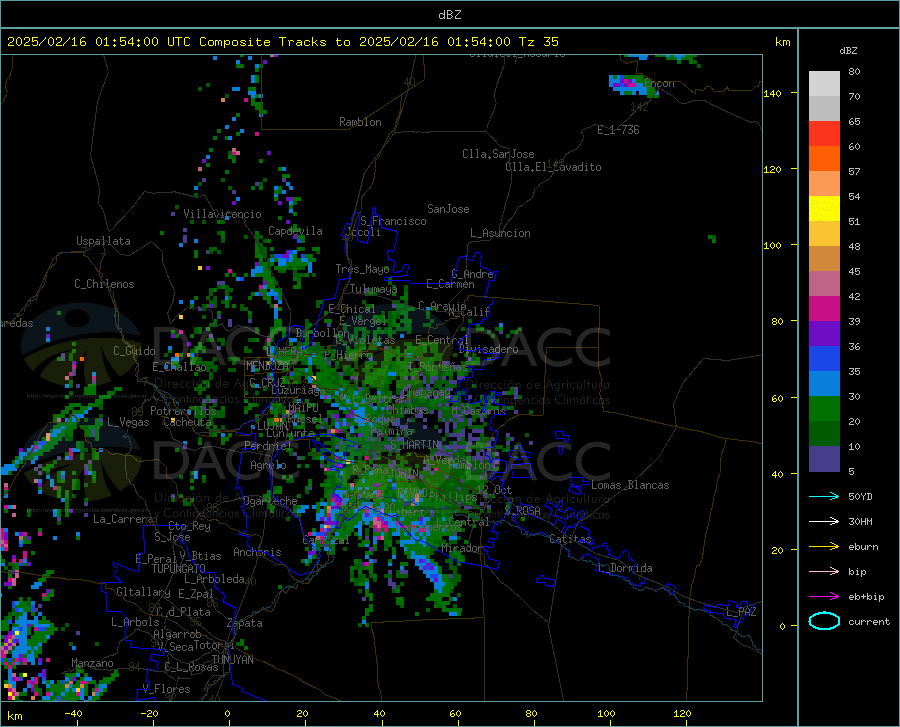This screenshot has height=727, width=900.
Task: Click the Villavicencio label on map
Action: point(222,214)
